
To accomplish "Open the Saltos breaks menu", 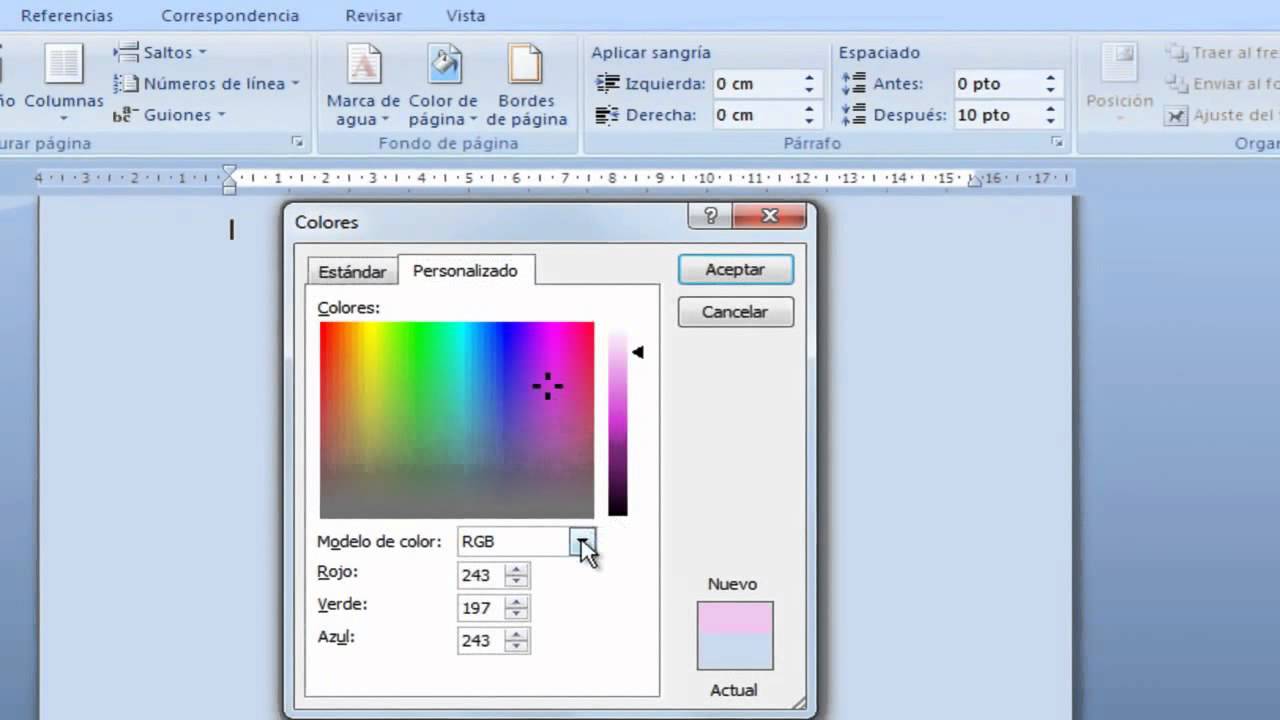I will [x=160, y=52].
